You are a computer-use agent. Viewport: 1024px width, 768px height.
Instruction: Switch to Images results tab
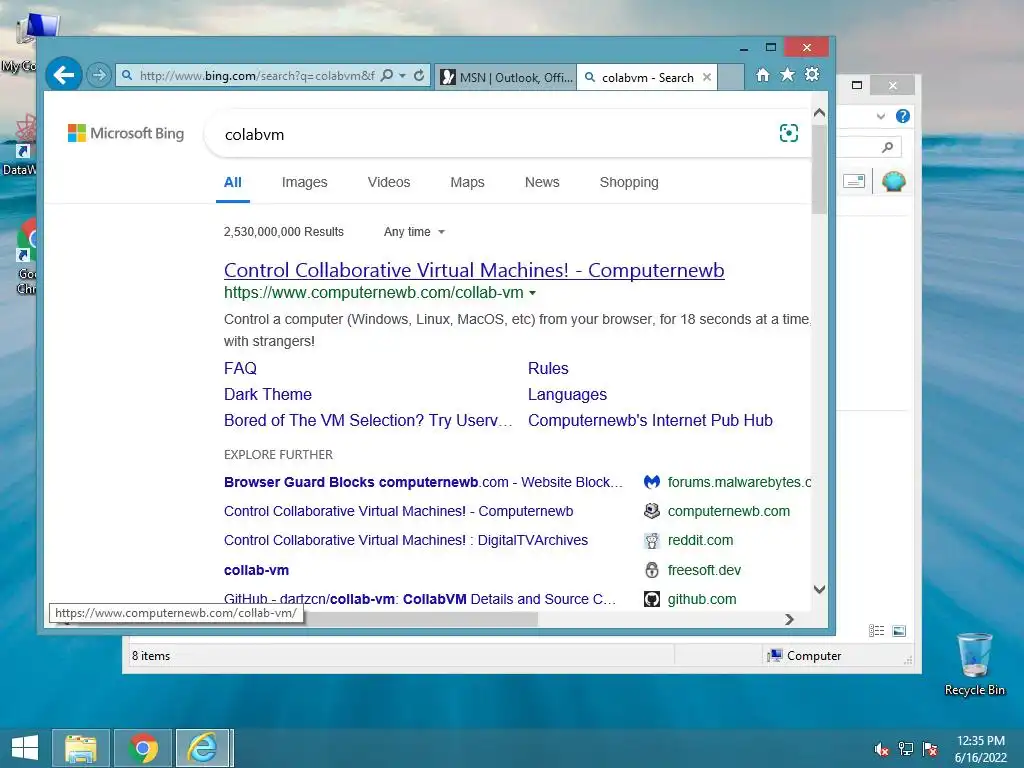(304, 182)
